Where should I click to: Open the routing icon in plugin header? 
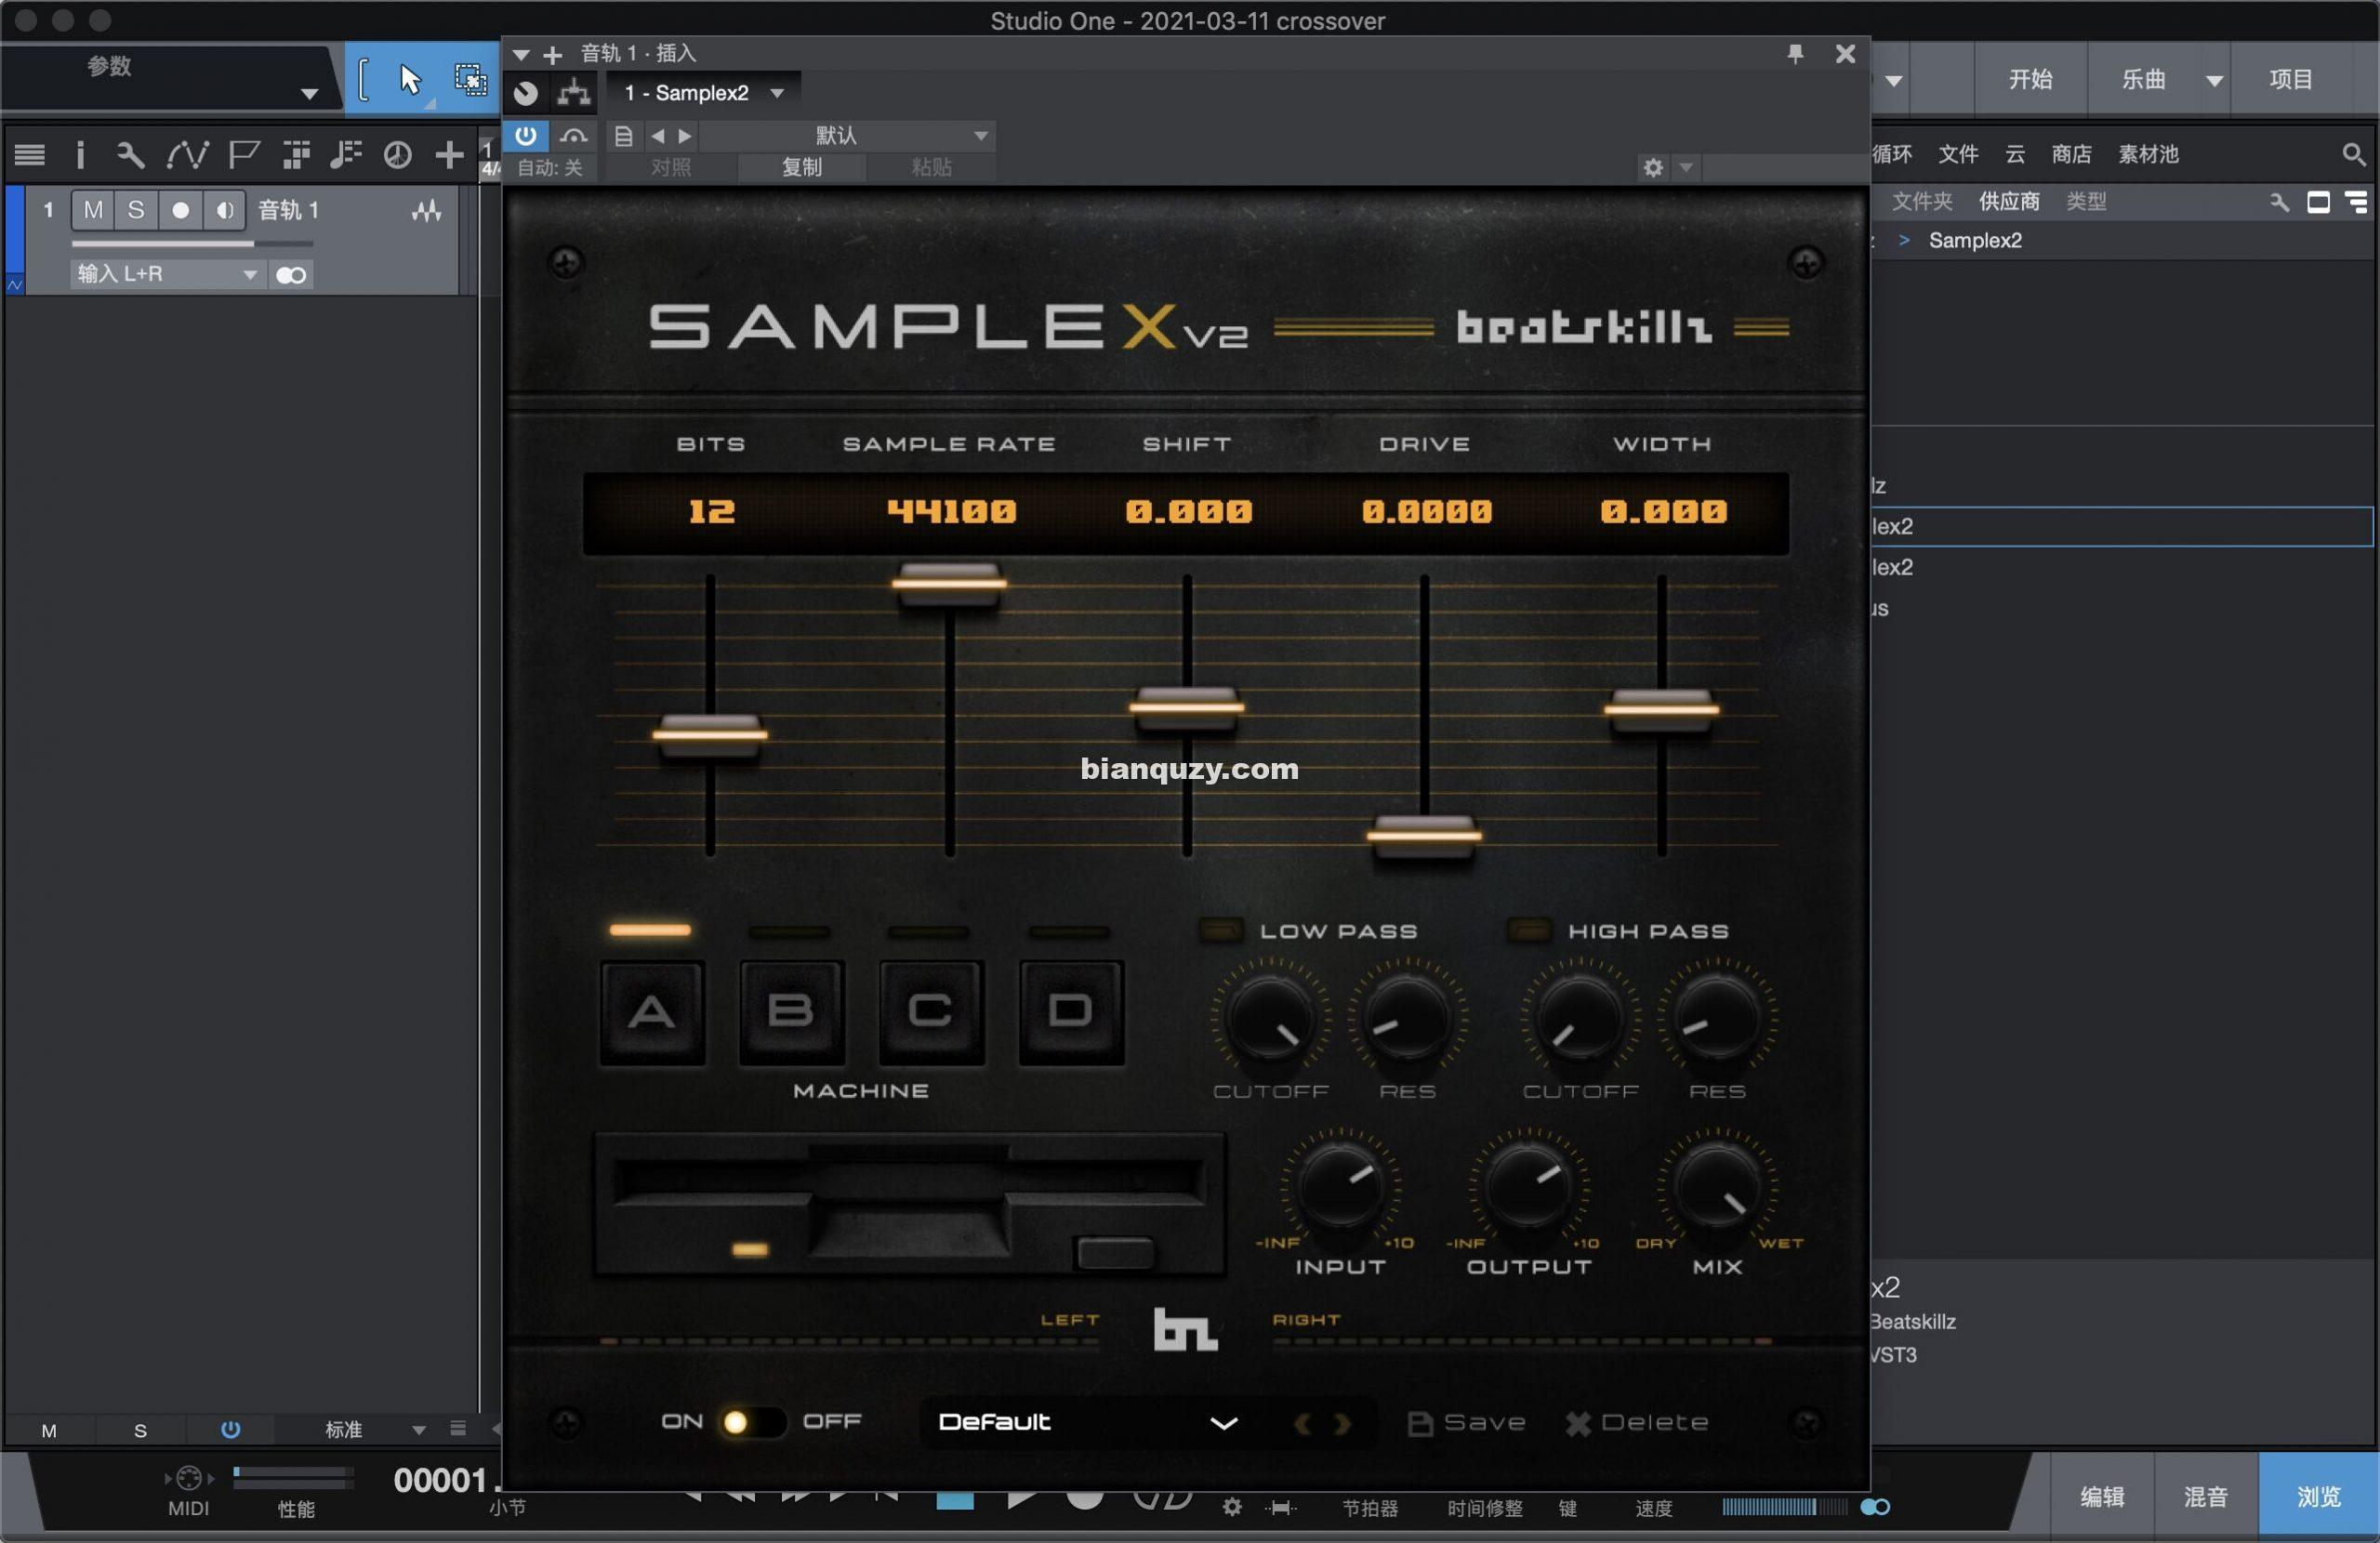[574, 93]
